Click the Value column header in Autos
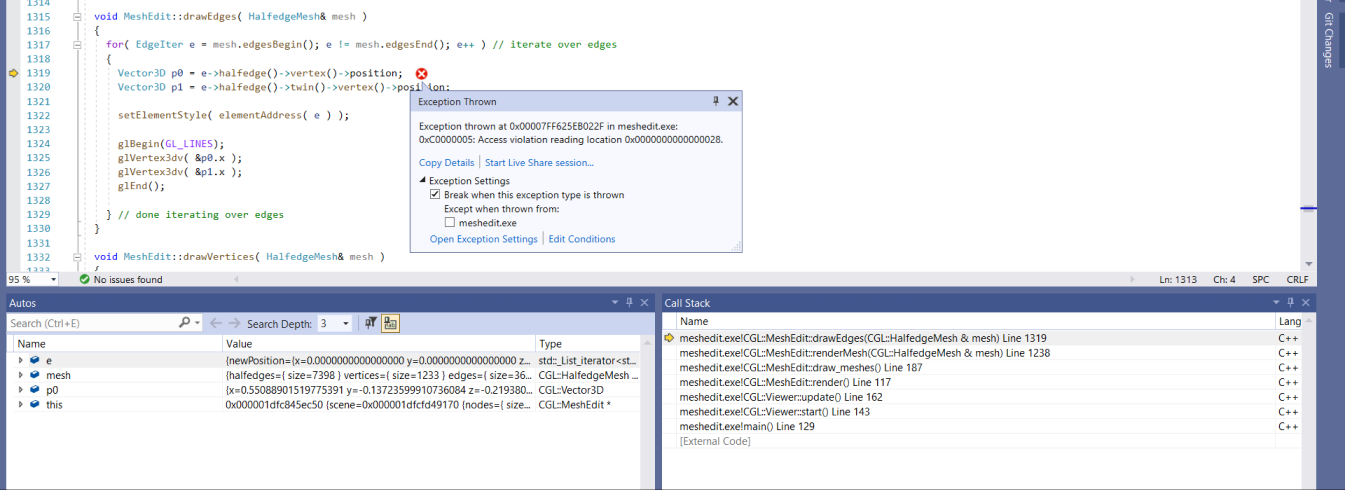 point(379,343)
